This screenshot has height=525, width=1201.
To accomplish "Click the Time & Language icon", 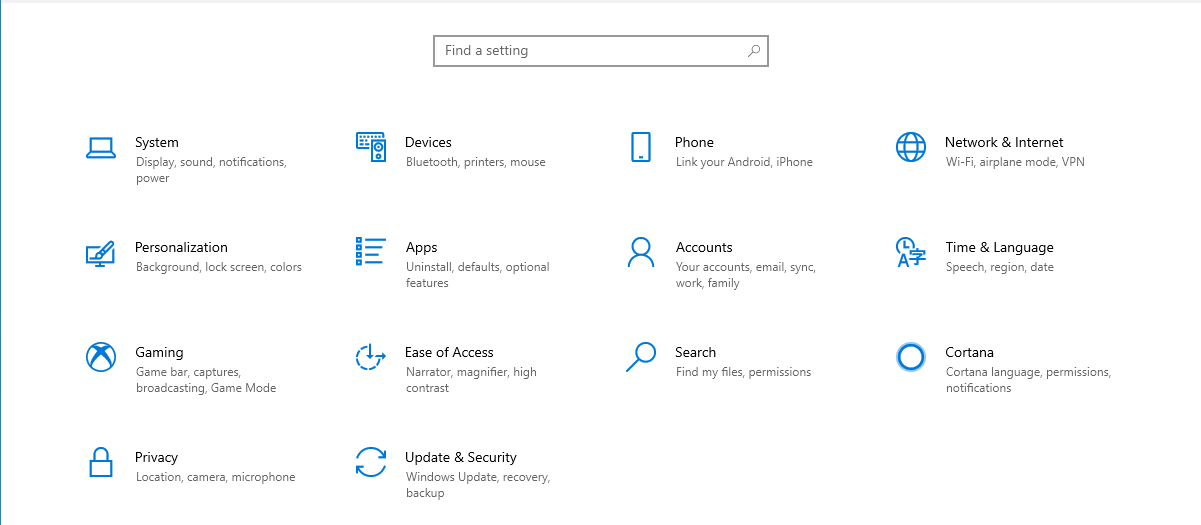I will (911, 252).
